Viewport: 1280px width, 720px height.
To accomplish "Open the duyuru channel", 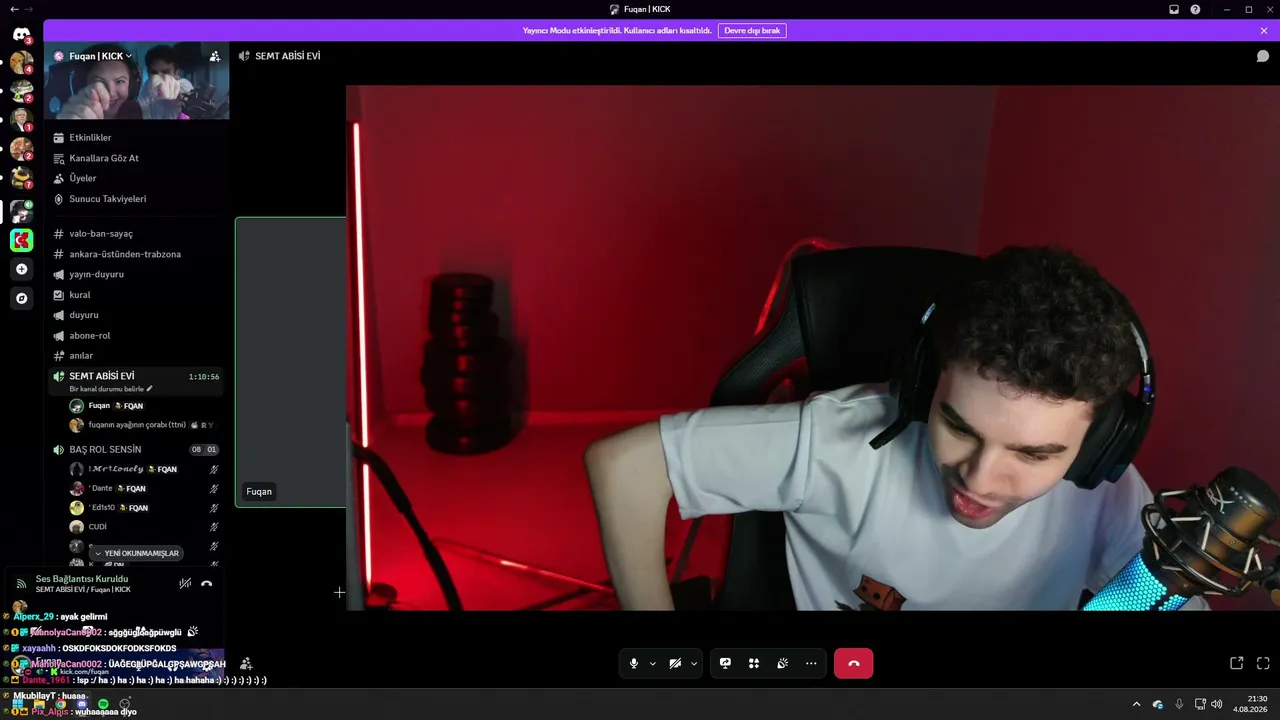I will [136, 315].
